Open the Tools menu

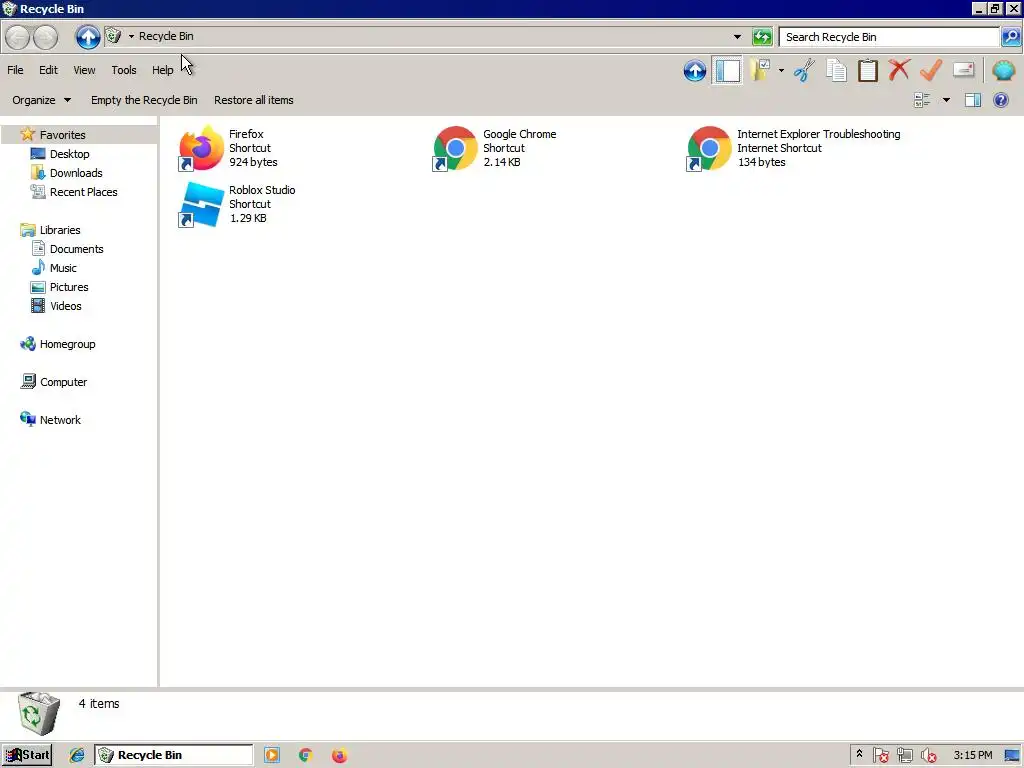[x=123, y=70]
